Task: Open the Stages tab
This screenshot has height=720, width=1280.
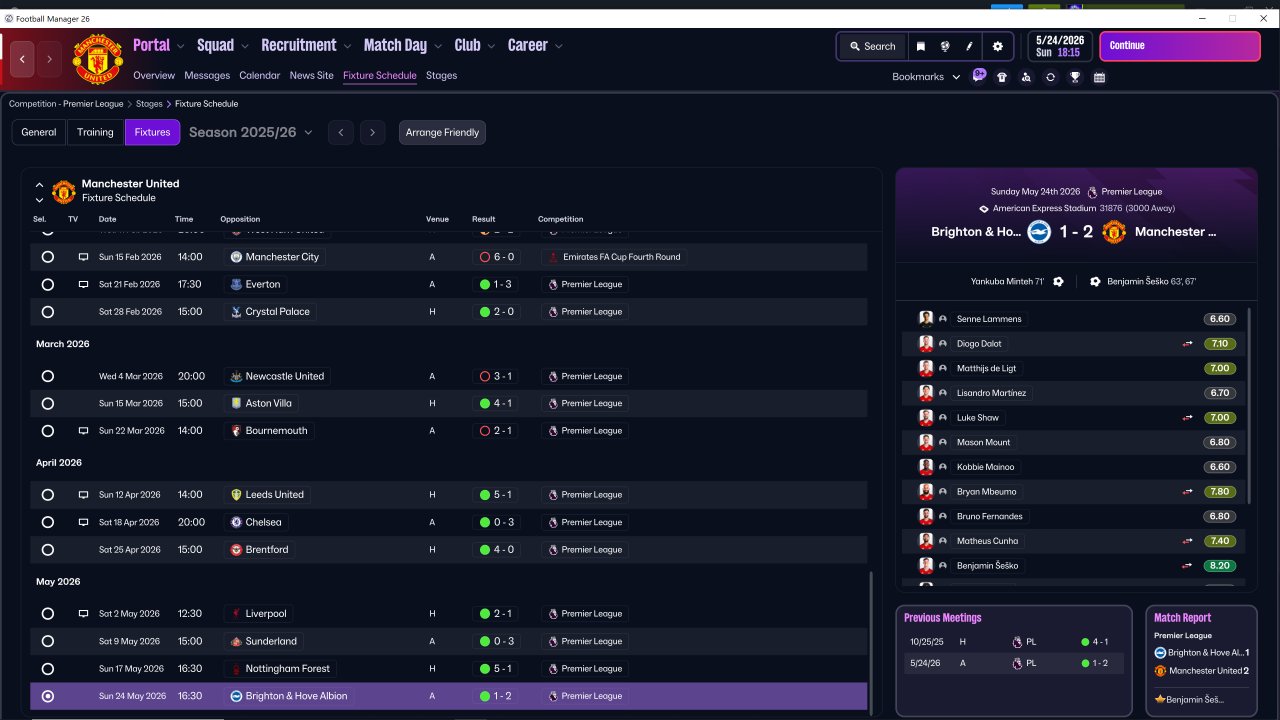Action: (x=441, y=76)
